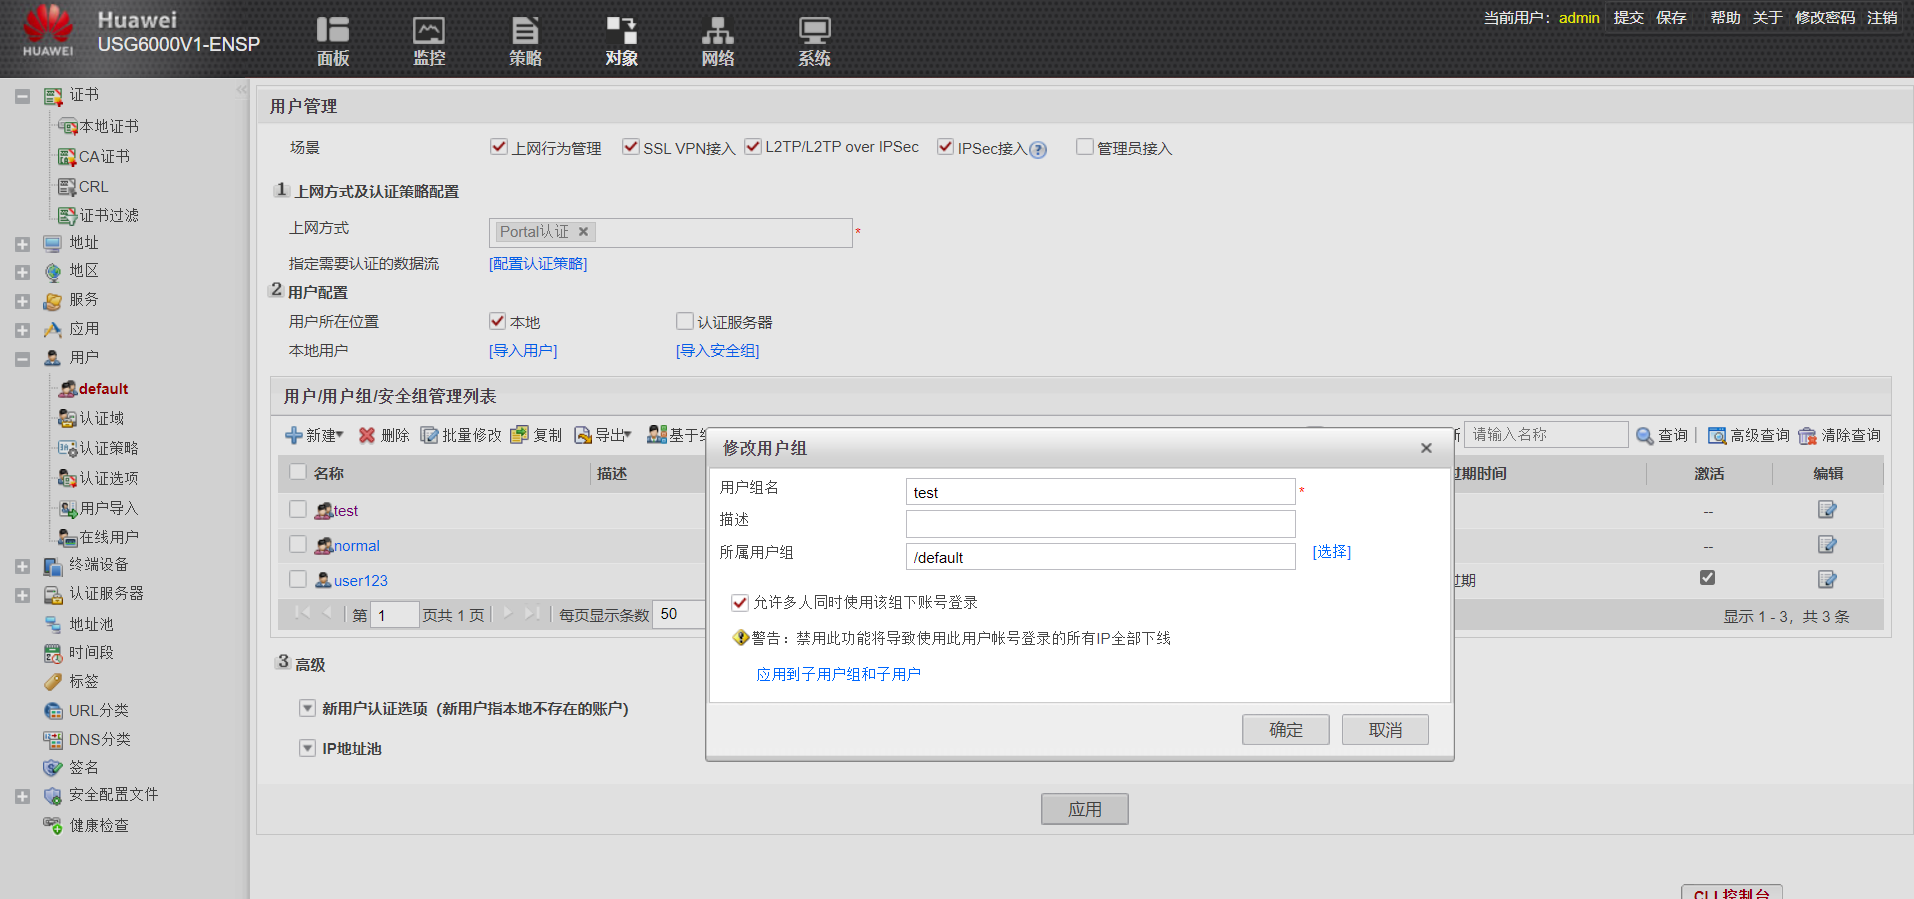Viewport: 1914px width, 899px height.
Task: Open the 导出 export dropdown
Action: coord(603,435)
